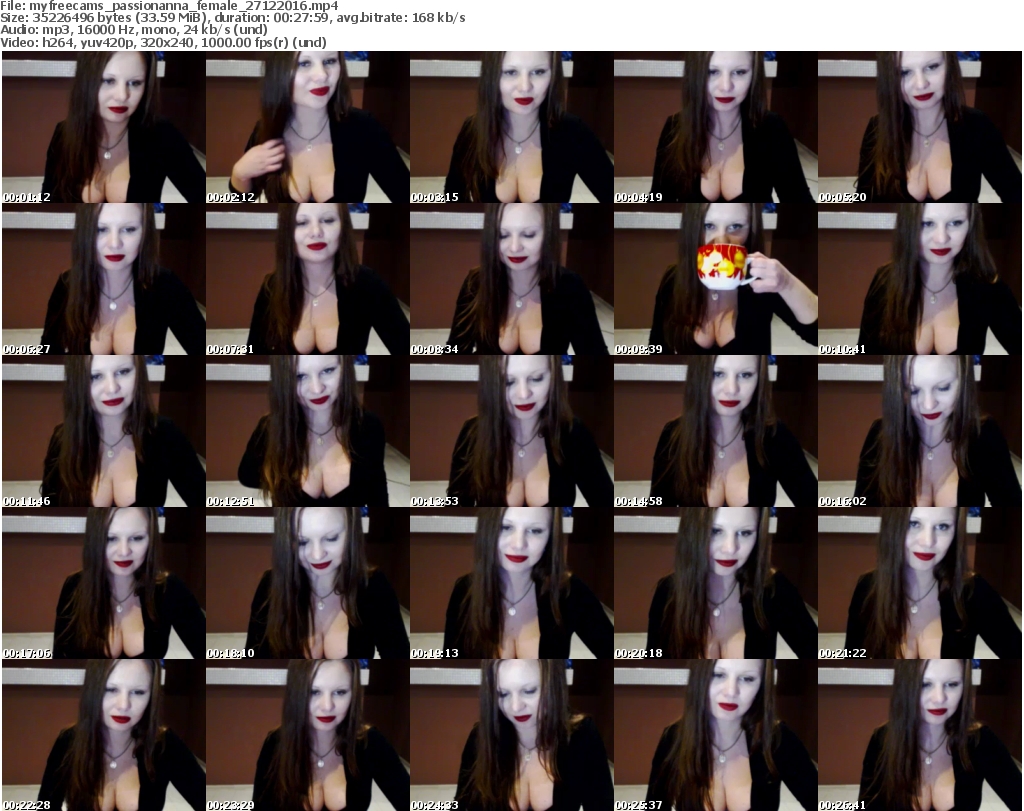Click the Audio mp3 info line

point(134,30)
